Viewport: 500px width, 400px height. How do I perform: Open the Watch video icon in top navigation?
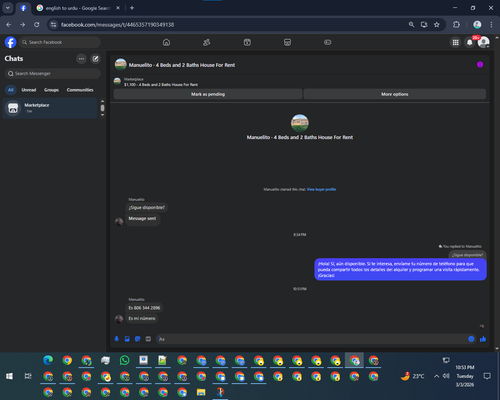[x=247, y=42]
